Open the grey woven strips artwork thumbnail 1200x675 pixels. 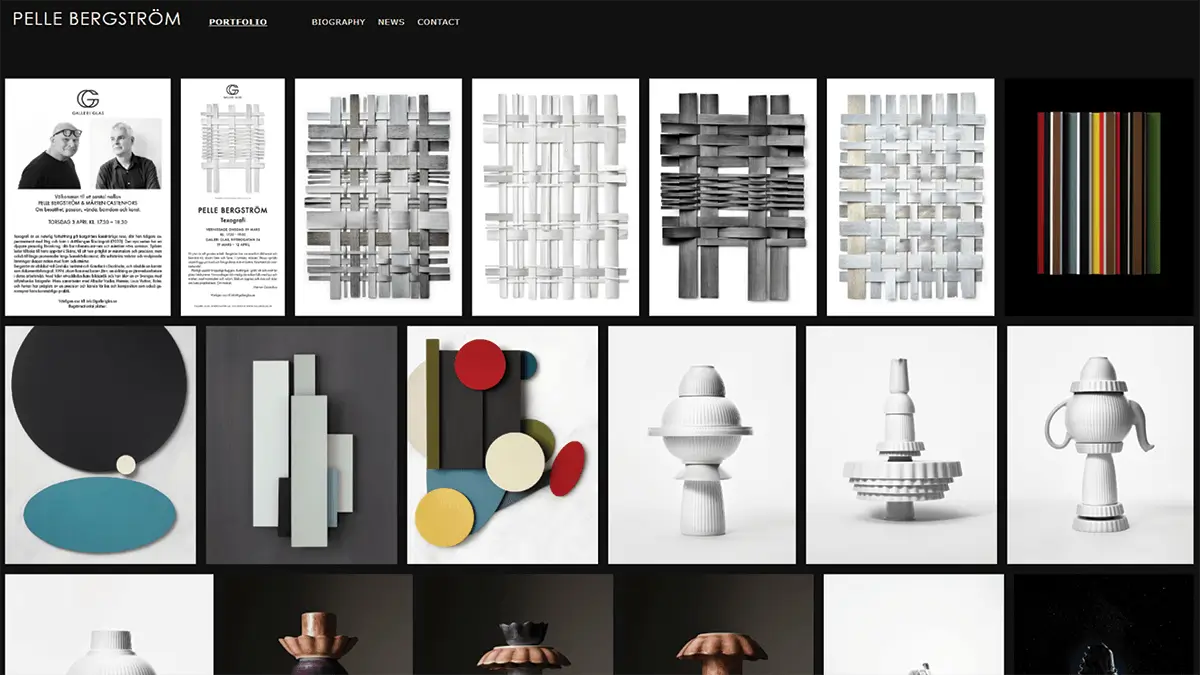(378, 197)
